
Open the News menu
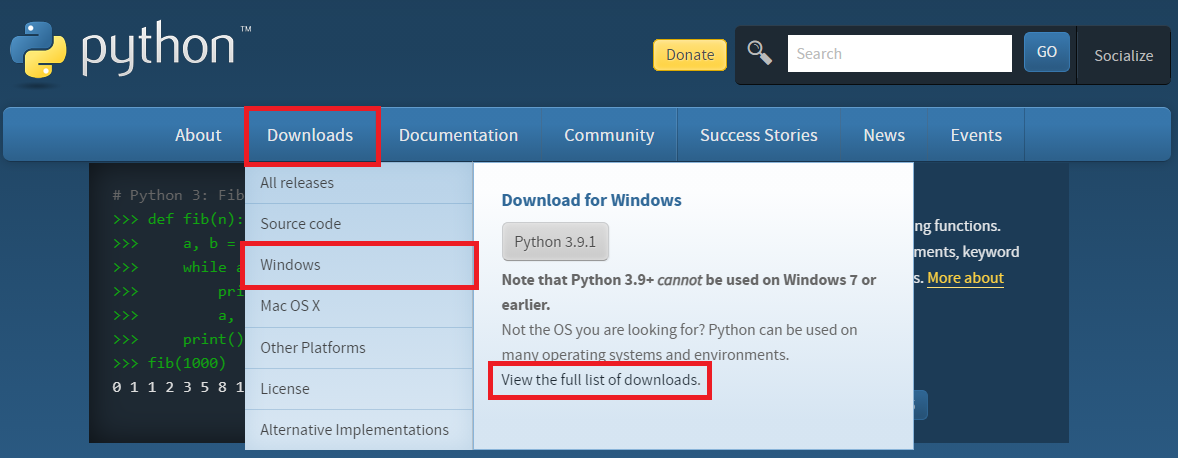point(884,135)
